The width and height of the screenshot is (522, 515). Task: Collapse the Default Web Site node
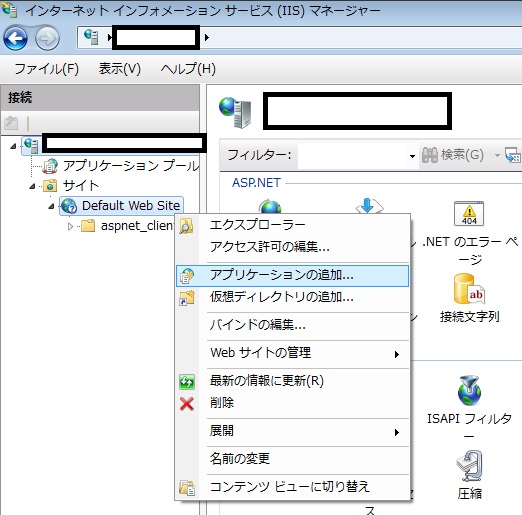pos(51,206)
